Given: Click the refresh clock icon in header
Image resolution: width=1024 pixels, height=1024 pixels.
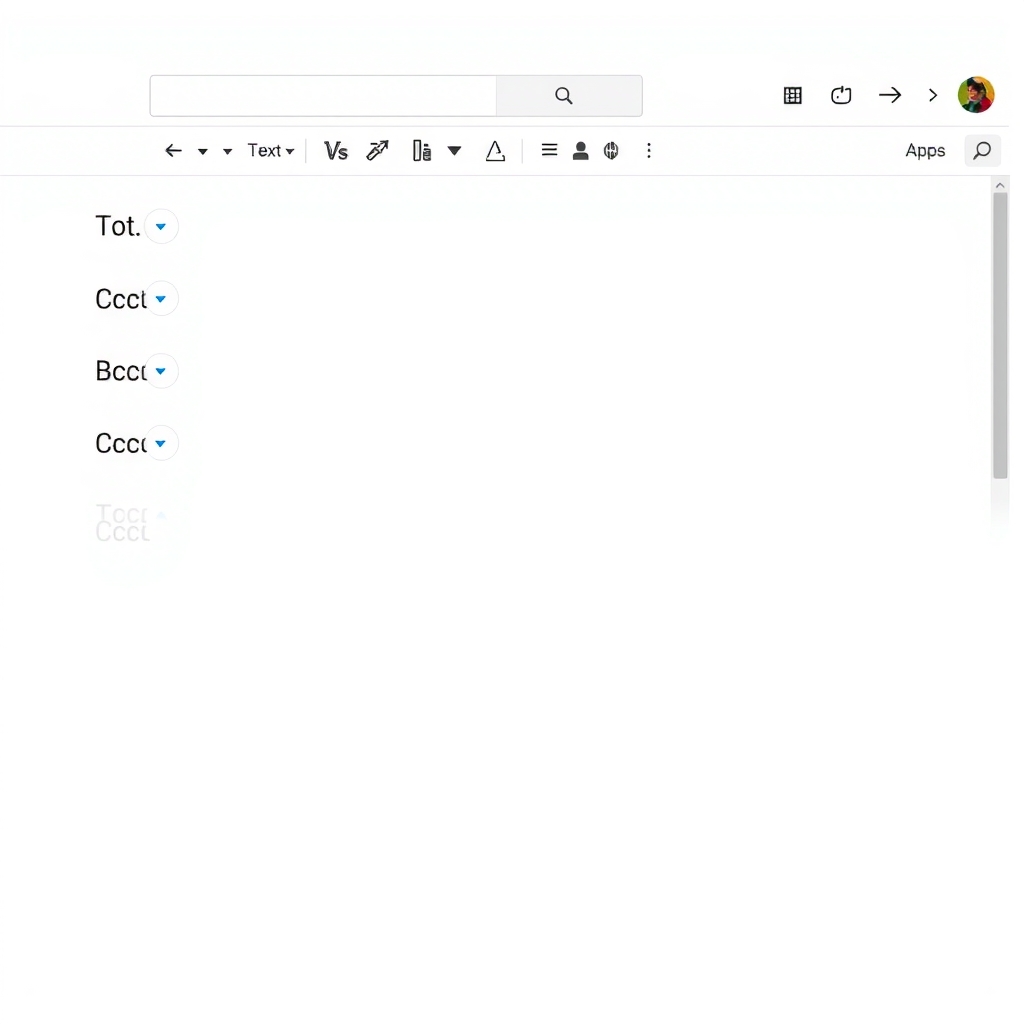Looking at the screenshot, I should click(840, 95).
